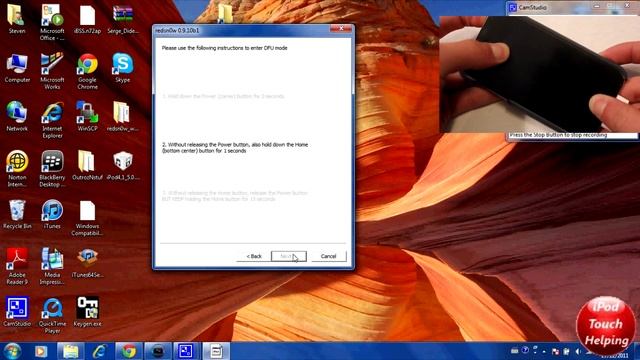Open BlackBerry Desktop shortcut
Image resolution: width=640 pixels, height=360 pixels.
click(x=52, y=169)
